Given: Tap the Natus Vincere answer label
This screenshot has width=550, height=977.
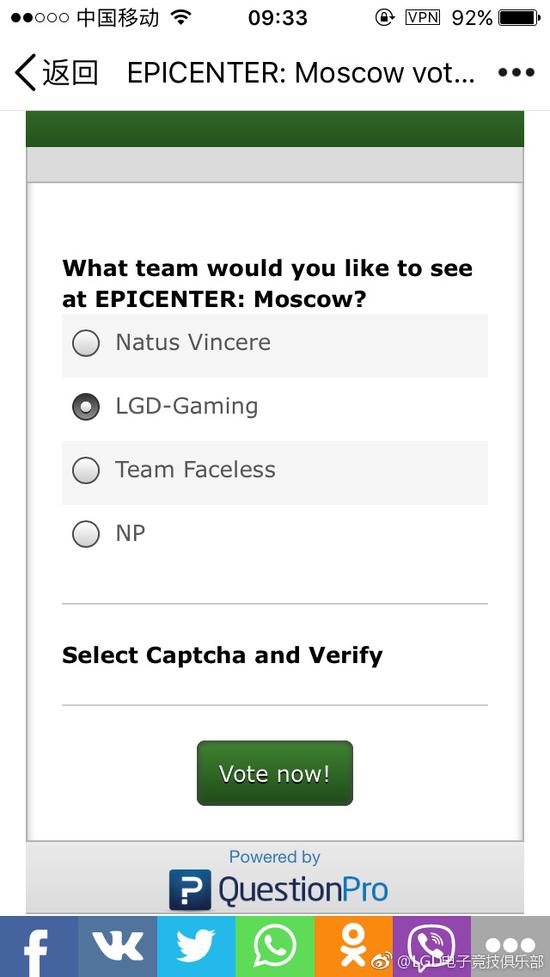Looking at the screenshot, I should [x=193, y=342].
